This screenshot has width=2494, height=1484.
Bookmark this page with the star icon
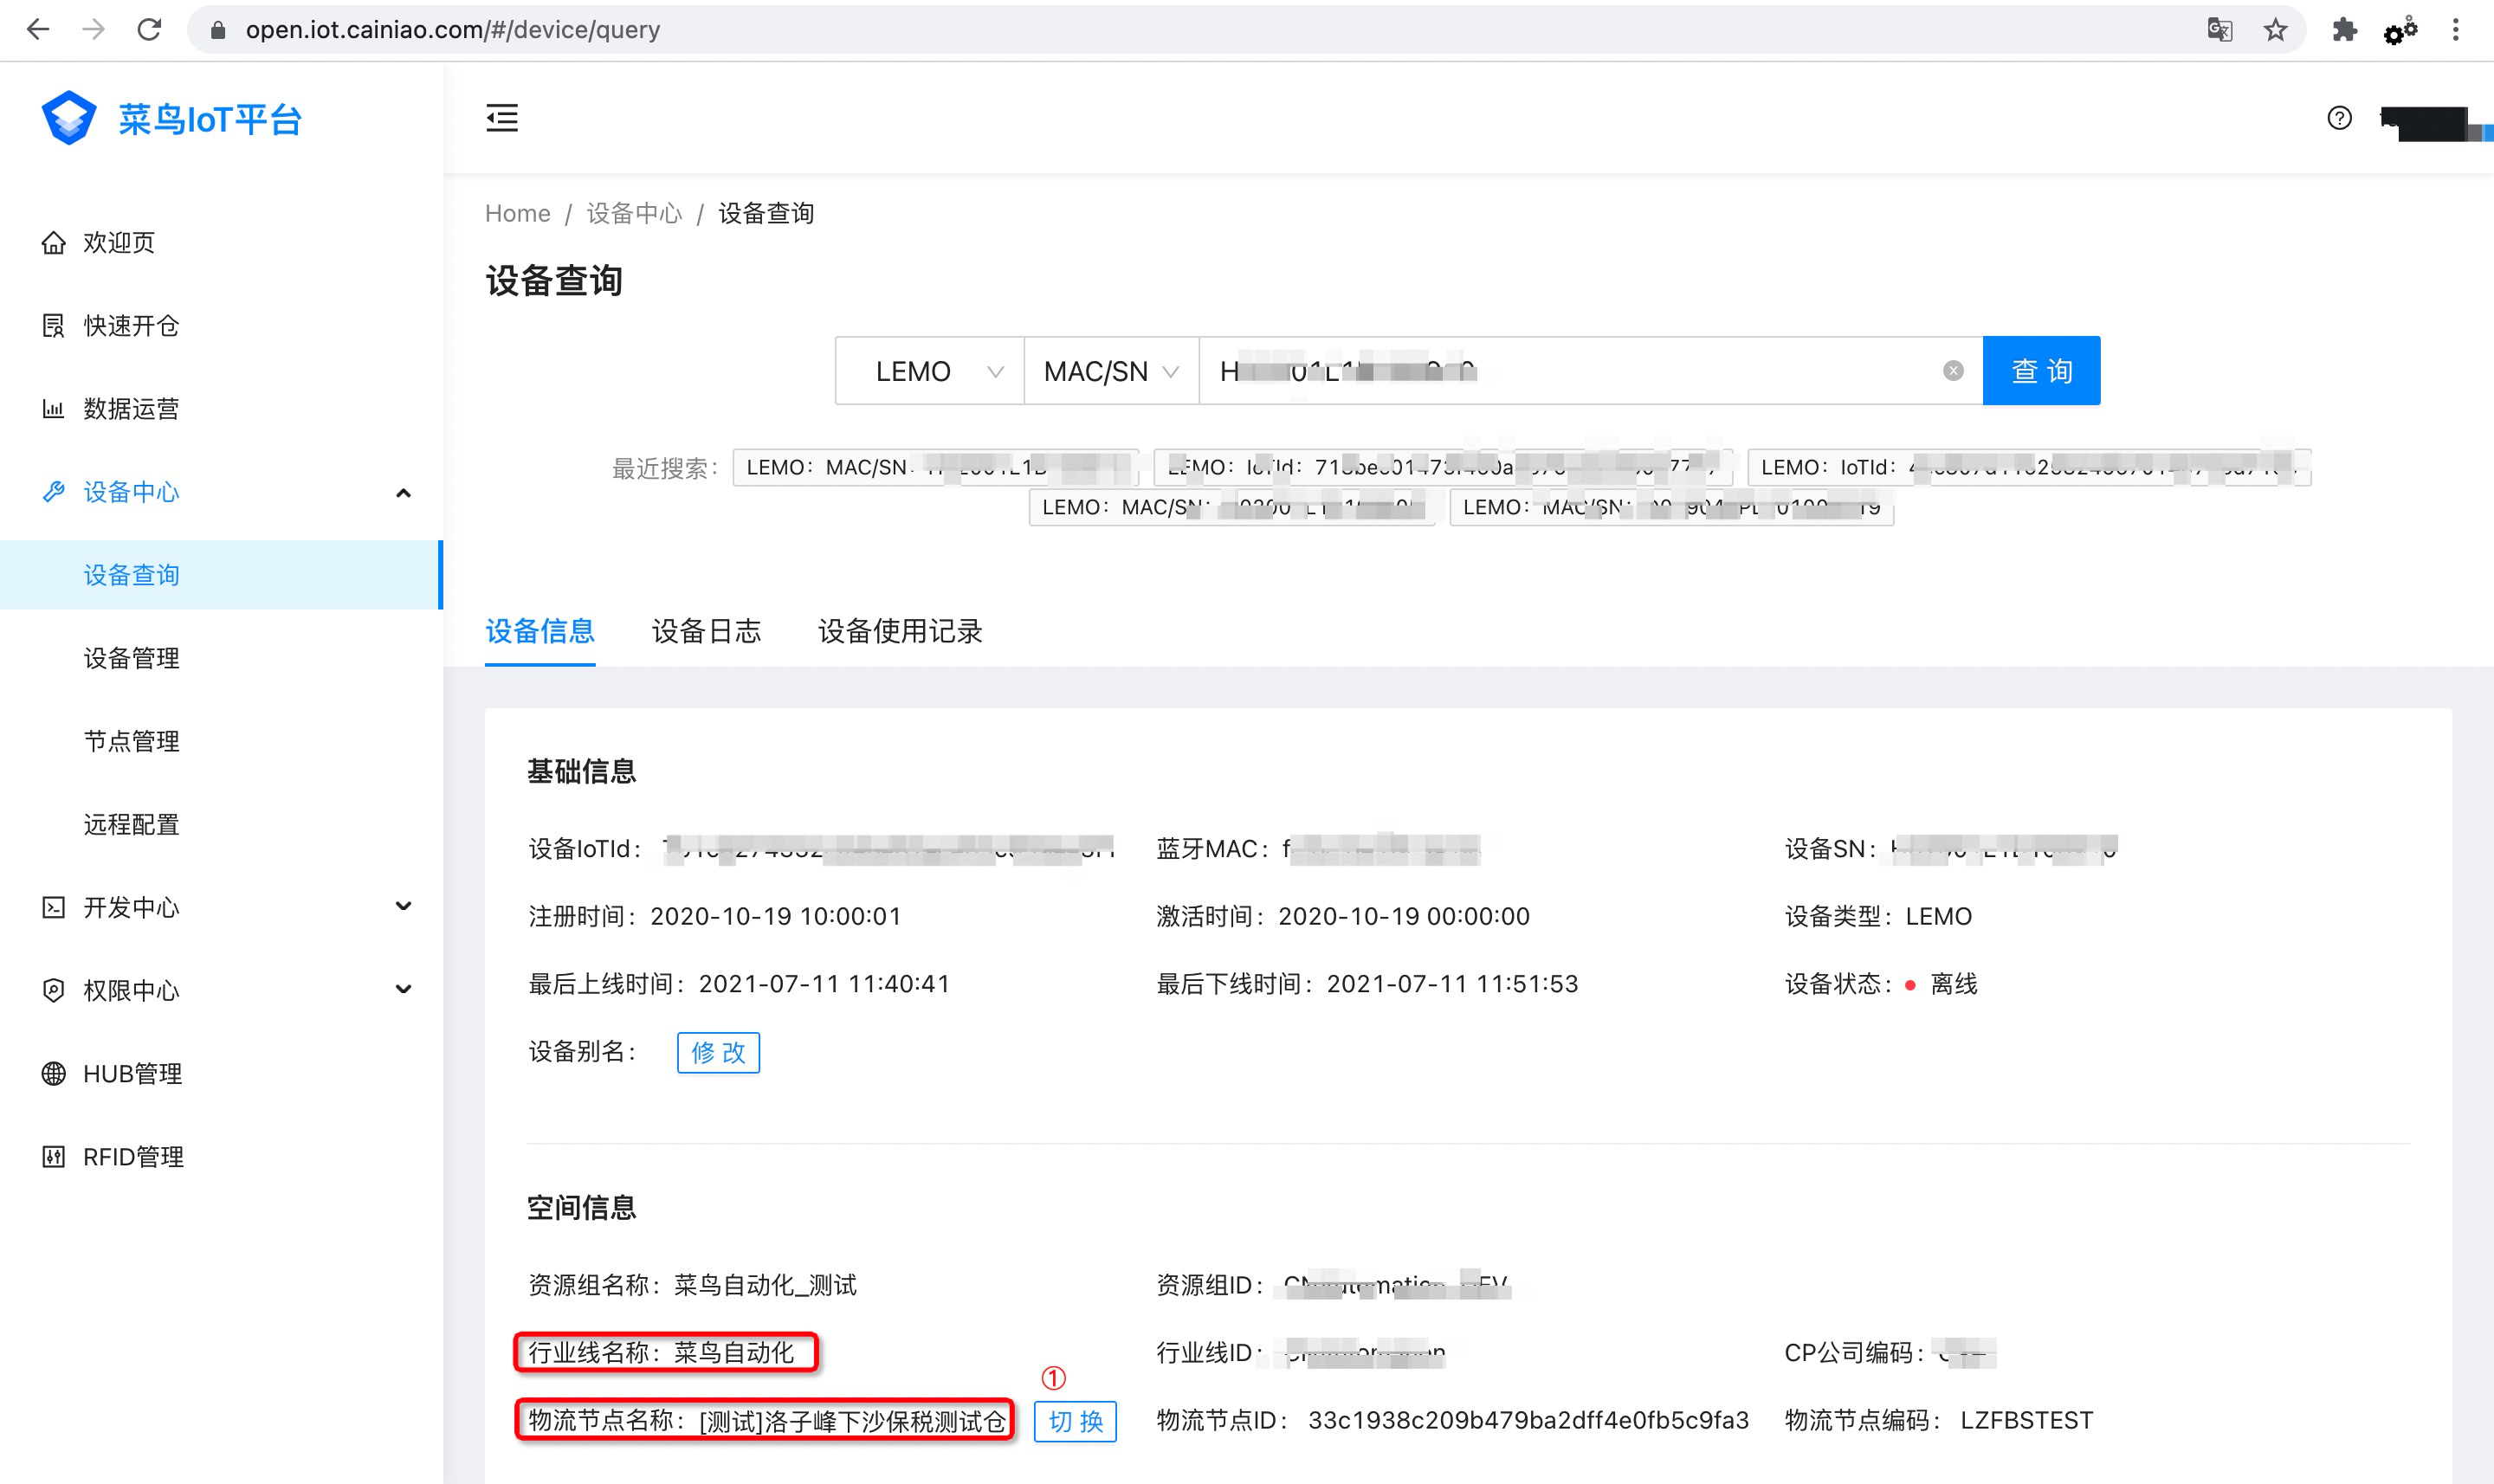2275,30
